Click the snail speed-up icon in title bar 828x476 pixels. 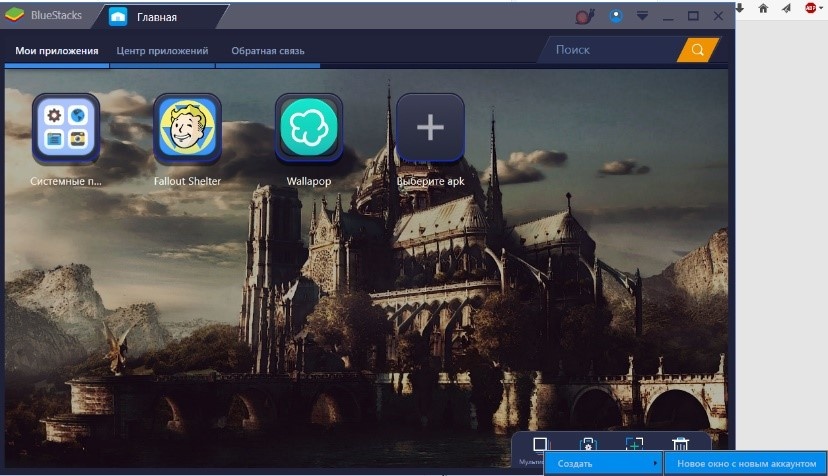pyautogui.click(x=585, y=16)
